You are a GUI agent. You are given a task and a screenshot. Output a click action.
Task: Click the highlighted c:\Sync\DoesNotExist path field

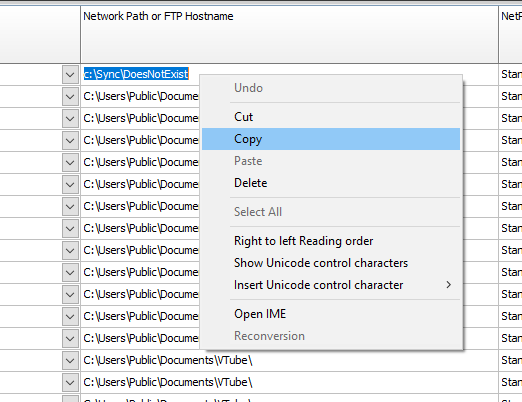136,74
